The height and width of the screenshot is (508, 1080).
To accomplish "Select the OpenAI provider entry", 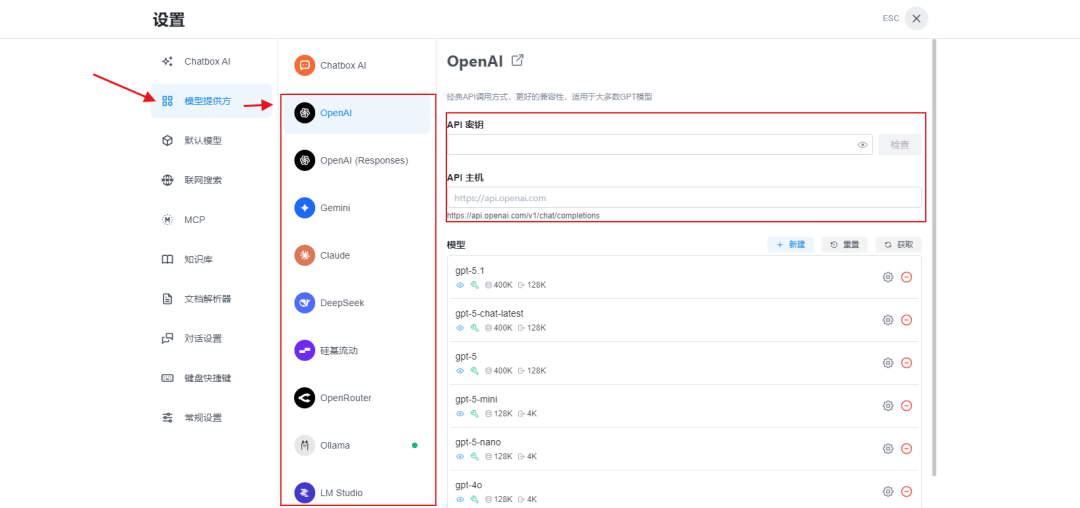I will coord(357,113).
